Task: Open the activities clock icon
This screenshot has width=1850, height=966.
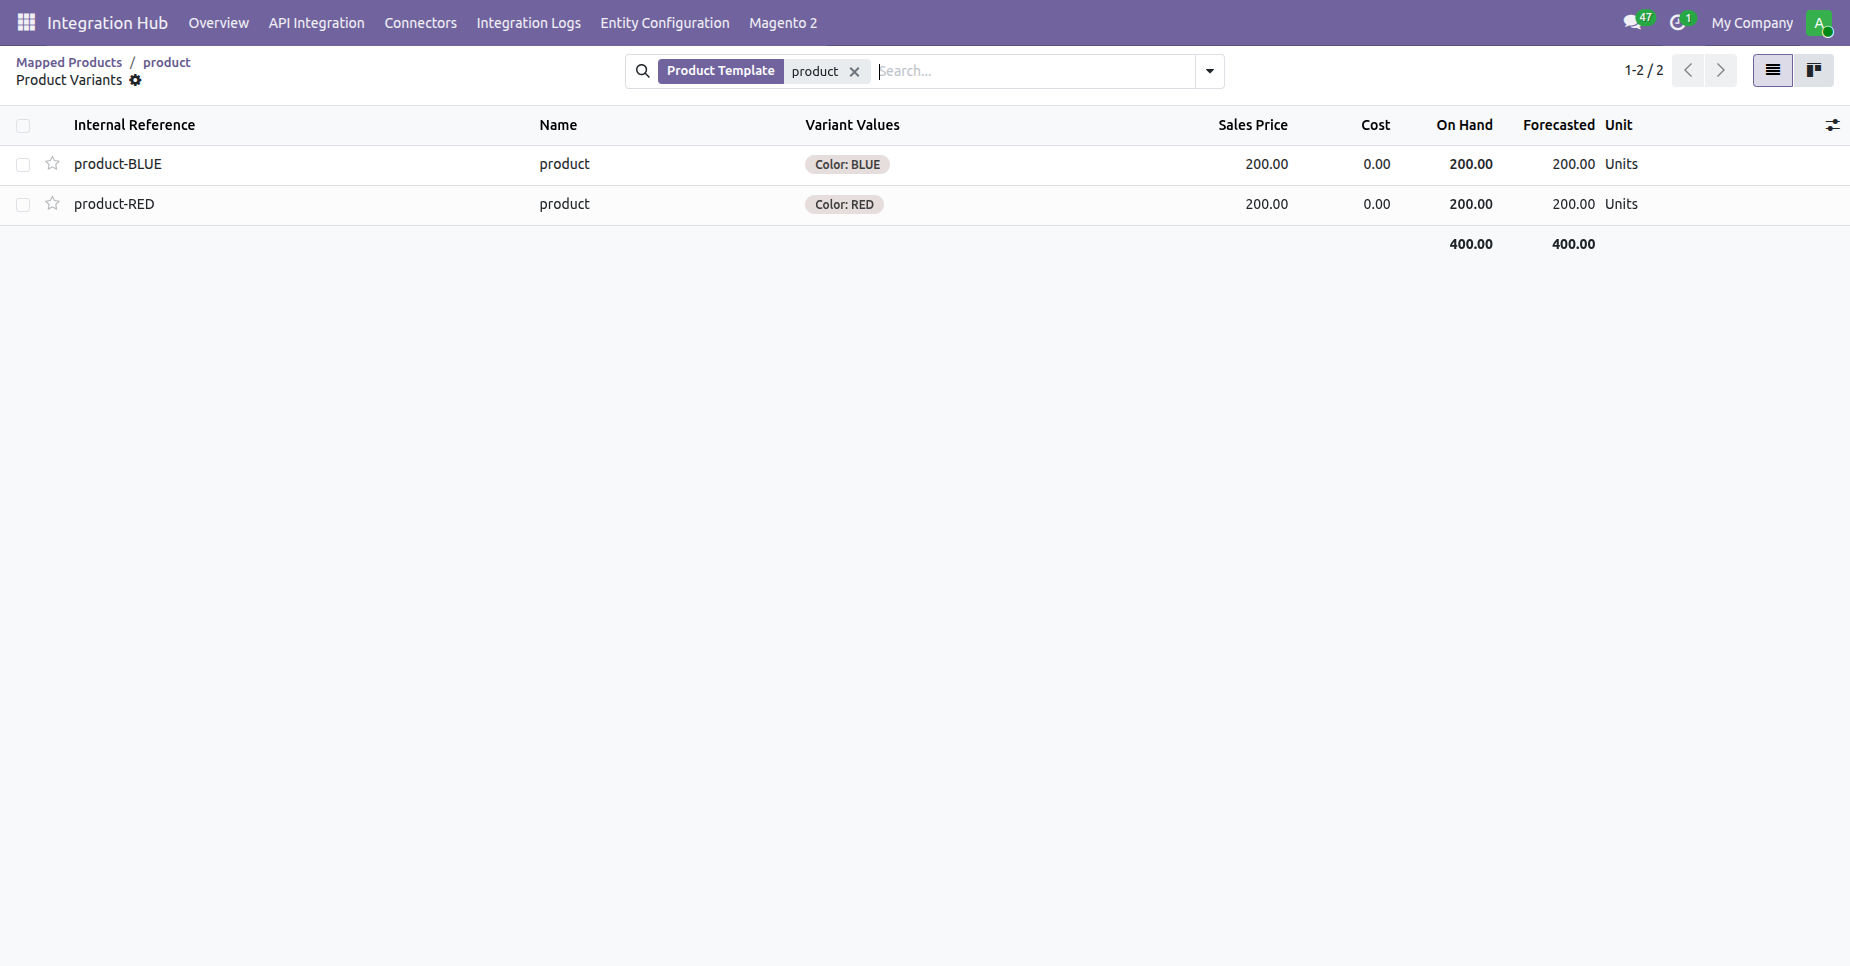Action: [x=1678, y=22]
